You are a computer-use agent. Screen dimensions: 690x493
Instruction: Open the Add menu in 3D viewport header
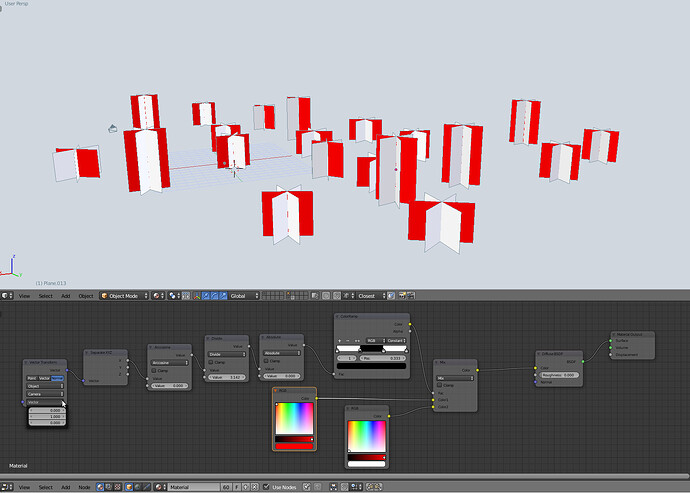(66, 296)
